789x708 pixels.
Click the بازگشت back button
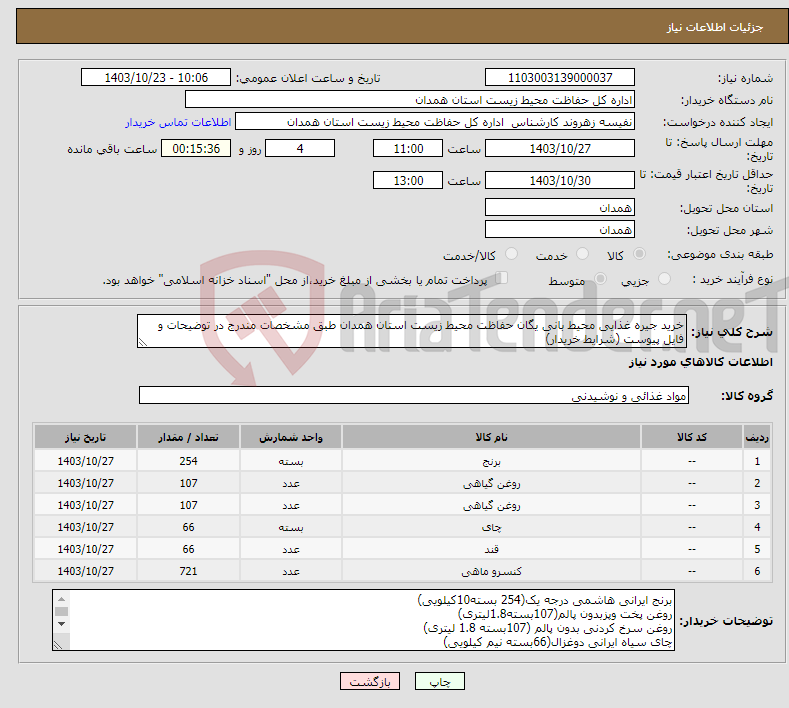370,681
